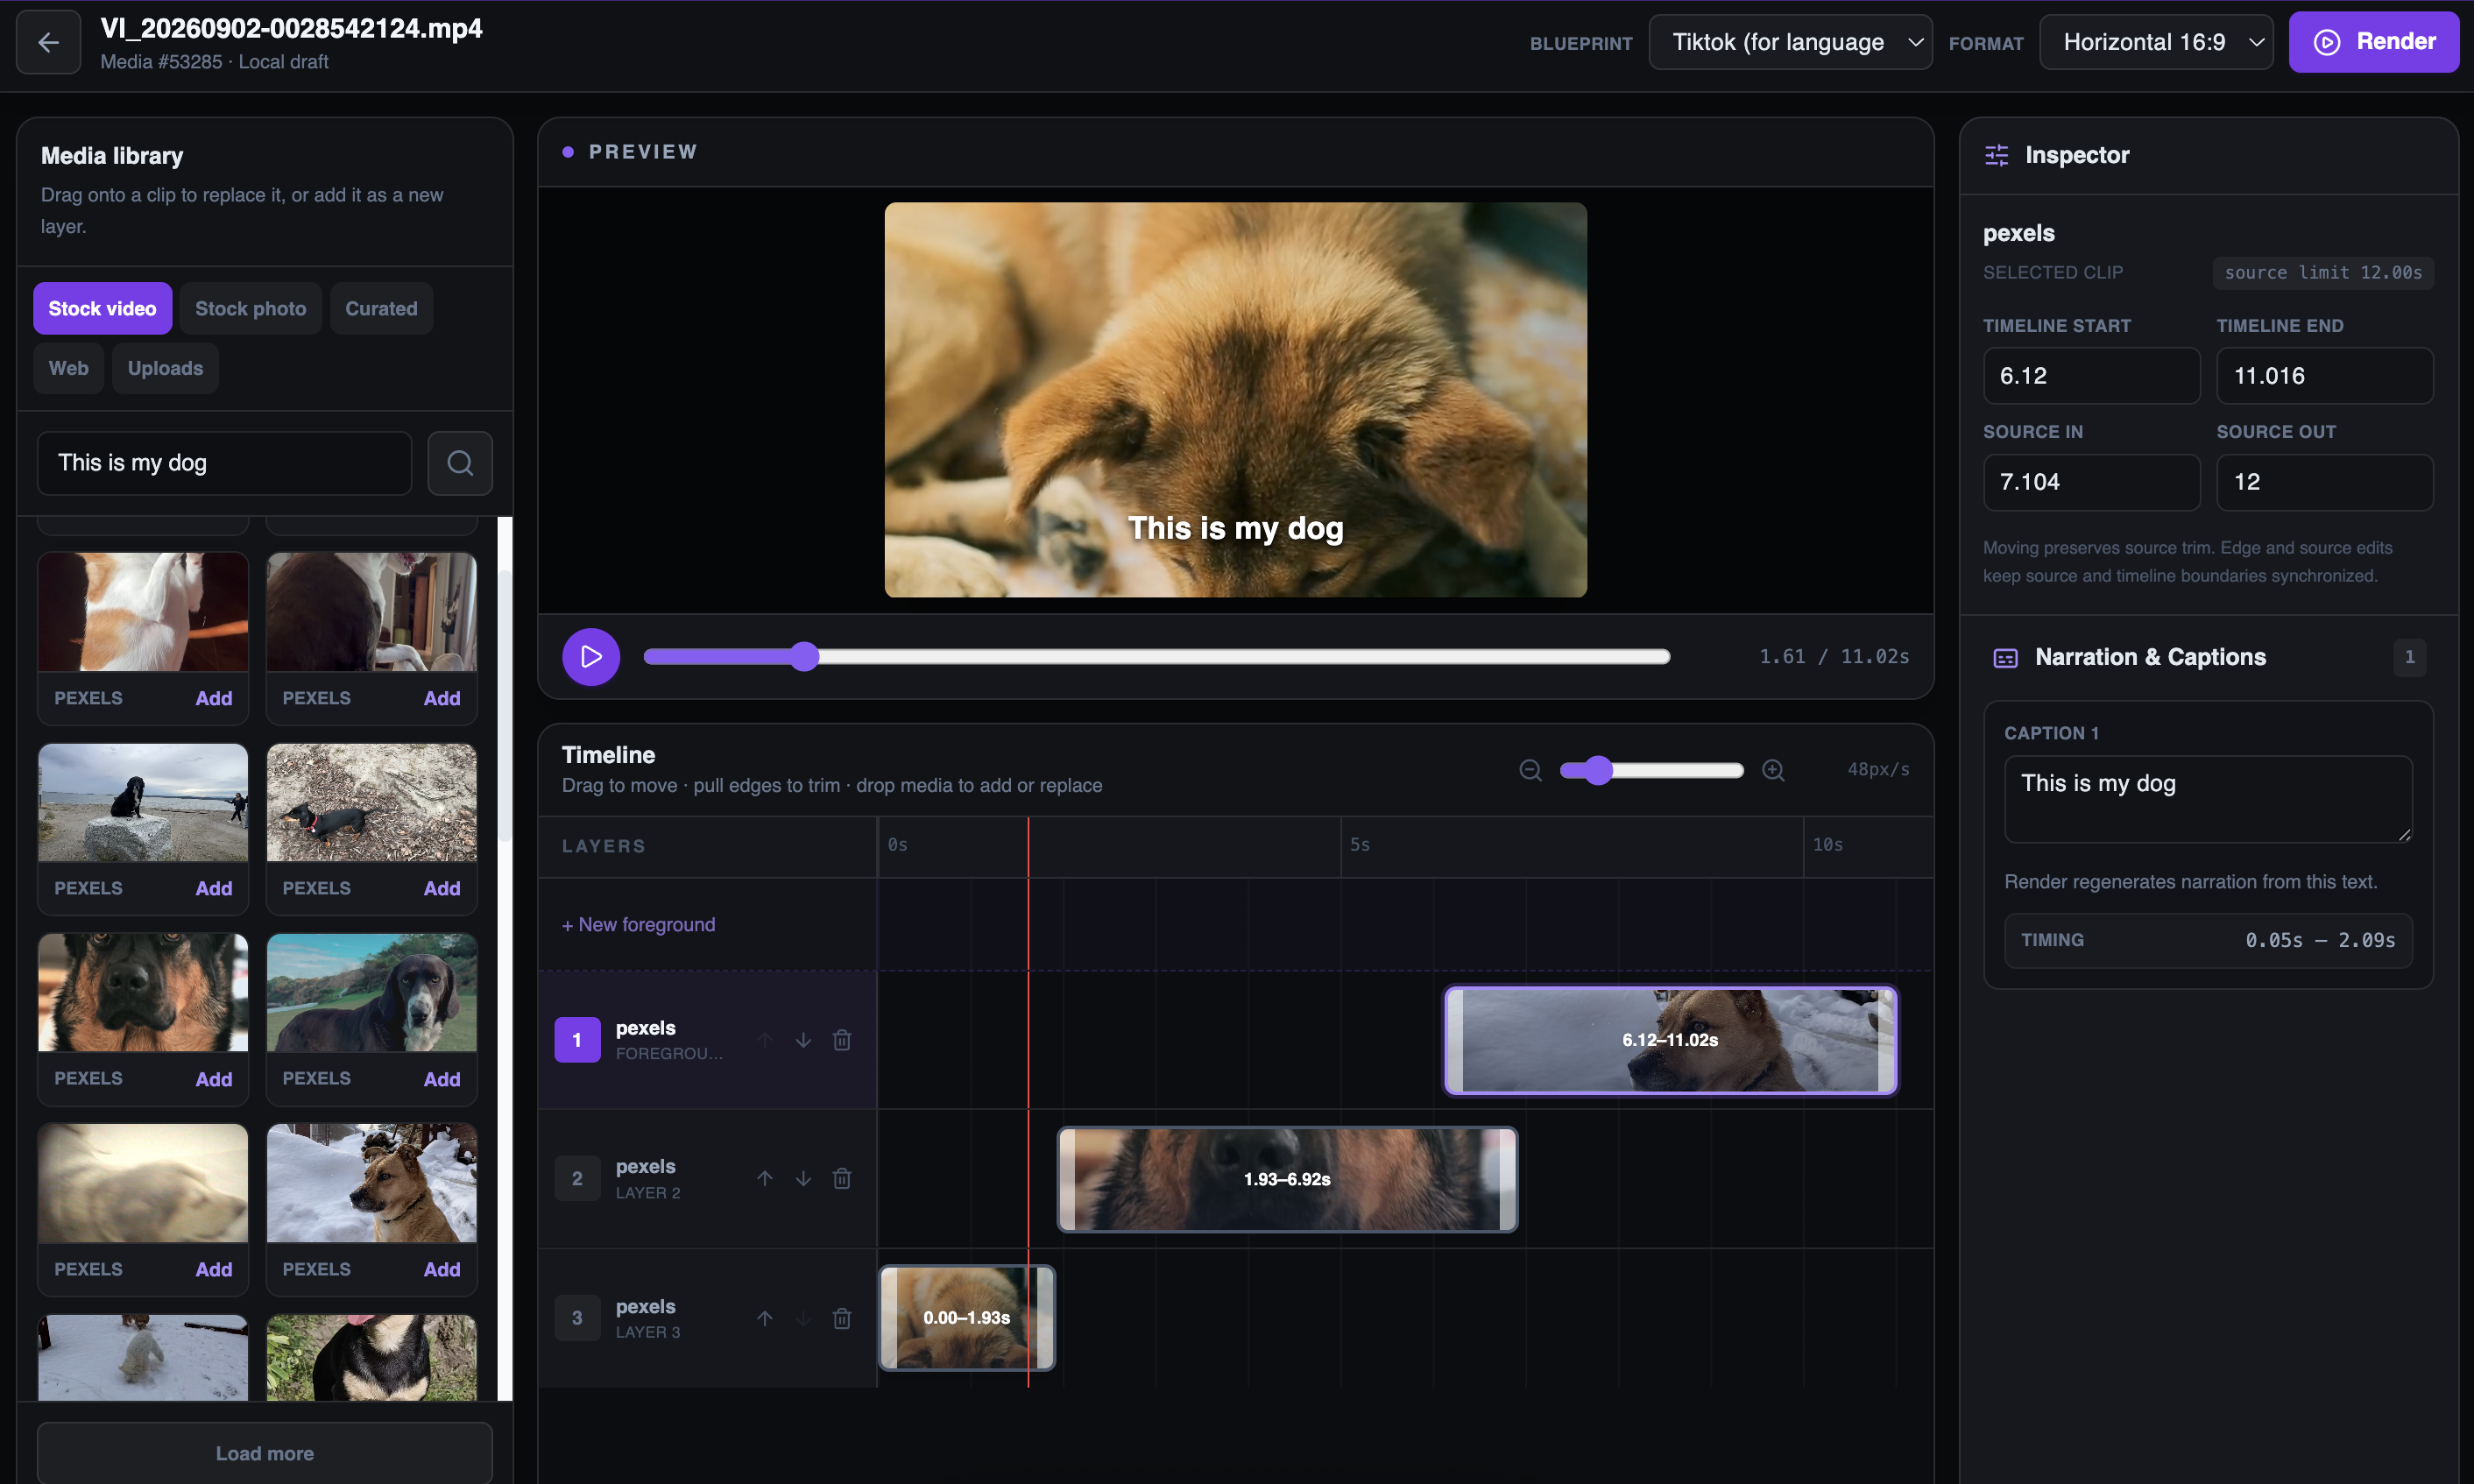Edit the Source Out field
2474x1484 pixels.
(x=2325, y=482)
